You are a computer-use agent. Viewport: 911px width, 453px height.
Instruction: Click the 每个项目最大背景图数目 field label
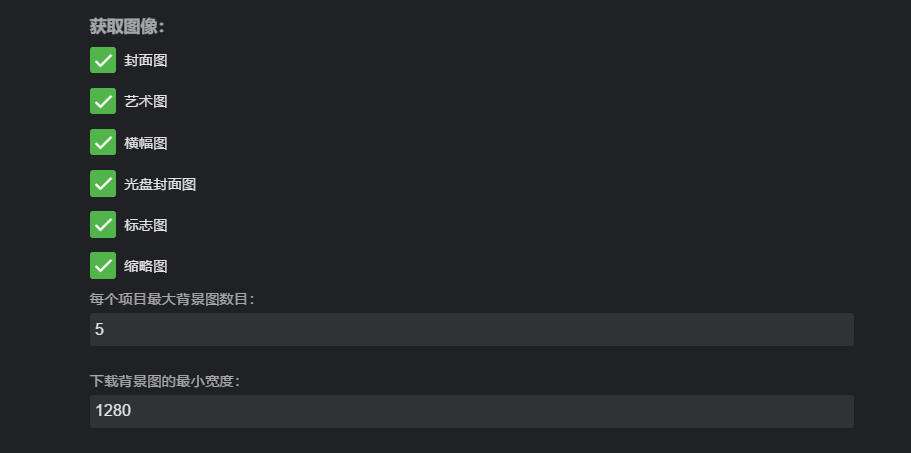(x=172, y=299)
